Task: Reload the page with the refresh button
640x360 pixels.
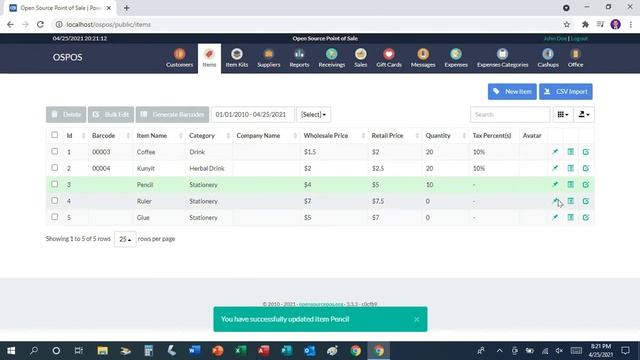Action: [x=40, y=24]
